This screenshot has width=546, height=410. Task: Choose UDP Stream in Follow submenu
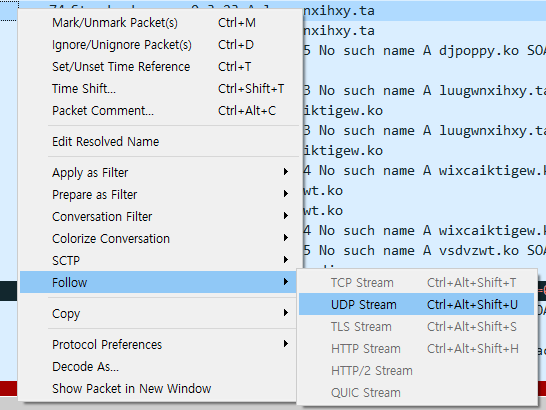click(416, 304)
